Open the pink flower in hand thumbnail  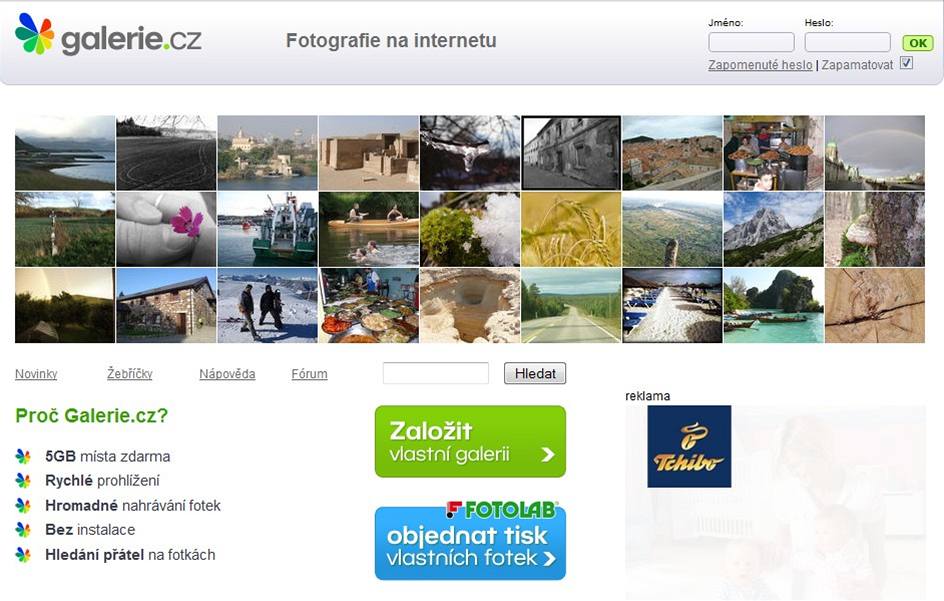[166, 229]
